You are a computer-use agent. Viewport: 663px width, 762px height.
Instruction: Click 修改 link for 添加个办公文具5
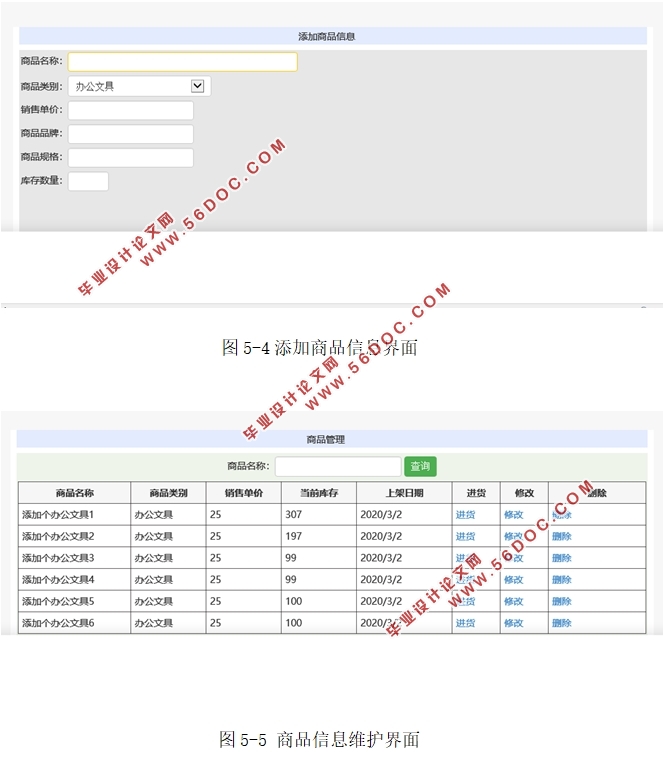513,602
